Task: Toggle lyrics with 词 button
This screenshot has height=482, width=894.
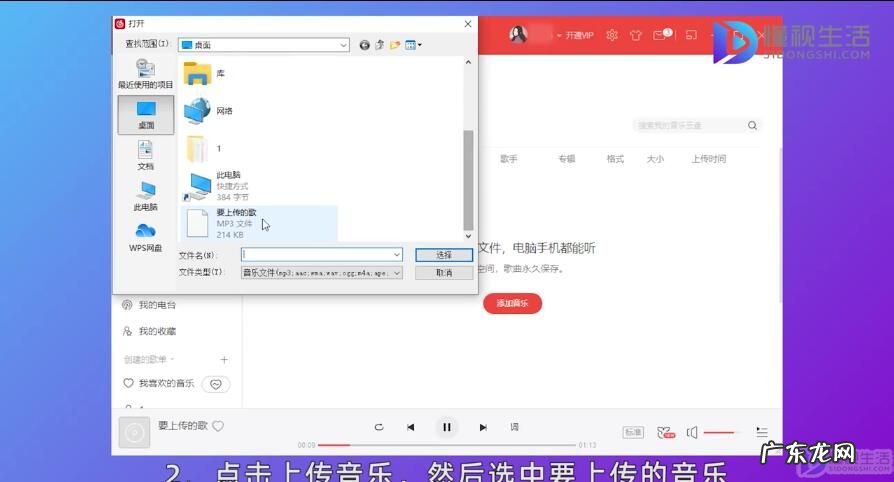Action: point(515,427)
